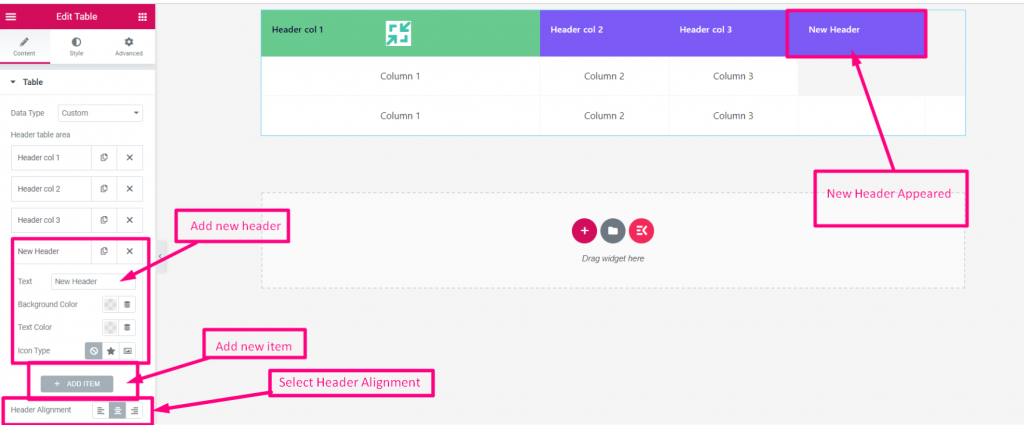
Task: Delete the New Header item
Action: tap(129, 251)
